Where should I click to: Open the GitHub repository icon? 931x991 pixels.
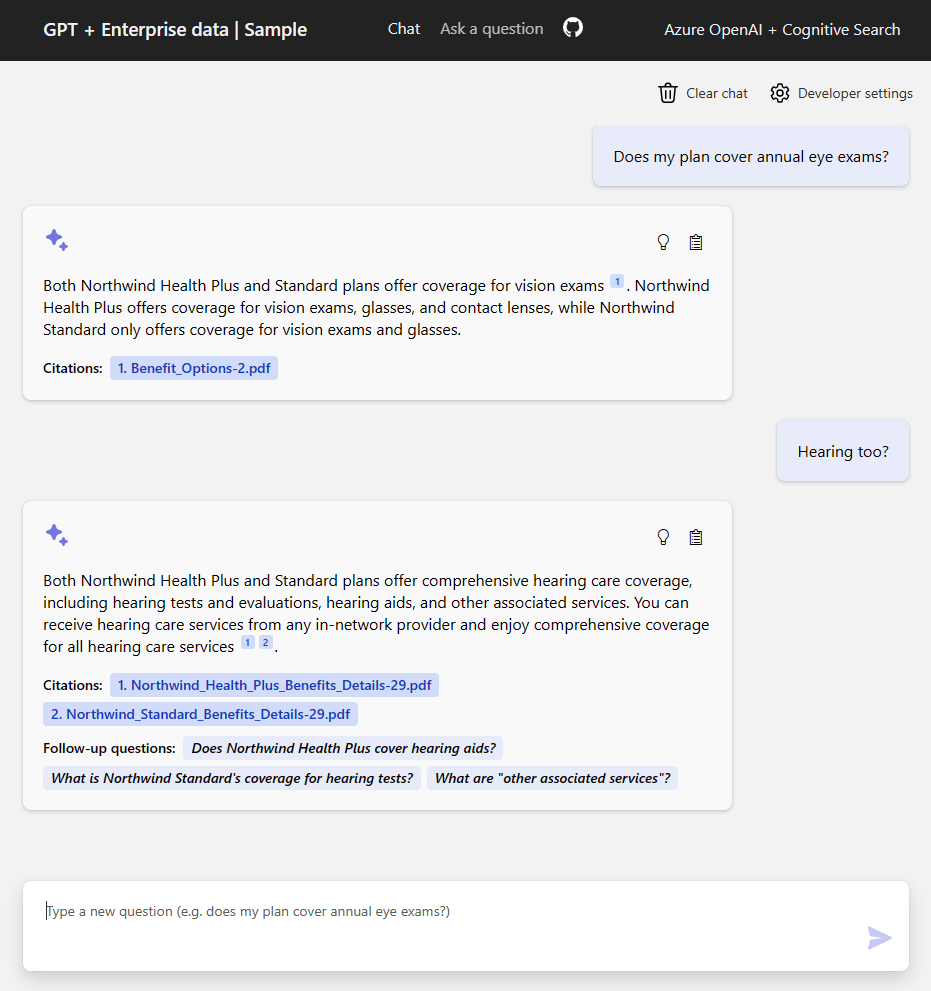pyautogui.click(x=572, y=28)
